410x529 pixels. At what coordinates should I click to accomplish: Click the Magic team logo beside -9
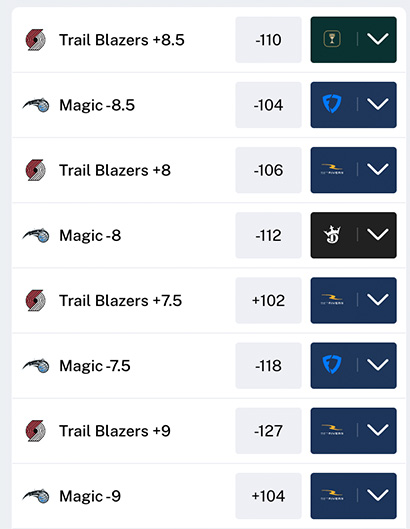click(x=36, y=496)
